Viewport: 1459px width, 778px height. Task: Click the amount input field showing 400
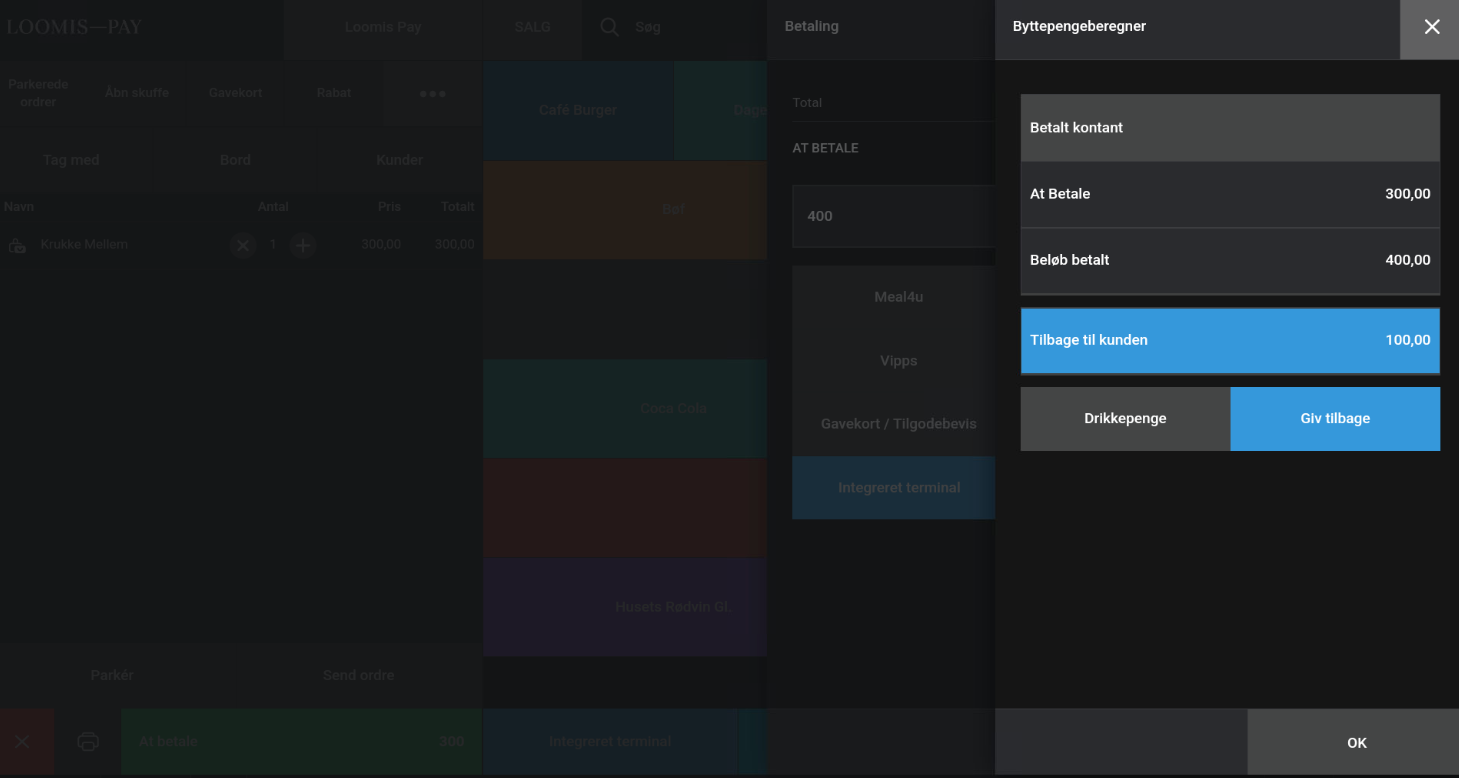[x=892, y=216]
